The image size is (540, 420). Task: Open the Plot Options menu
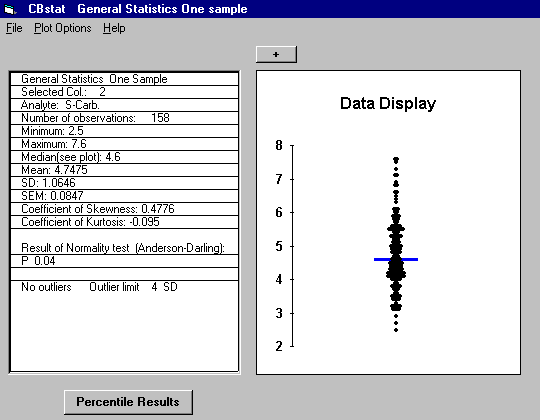pyautogui.click(x=63, y=28)
